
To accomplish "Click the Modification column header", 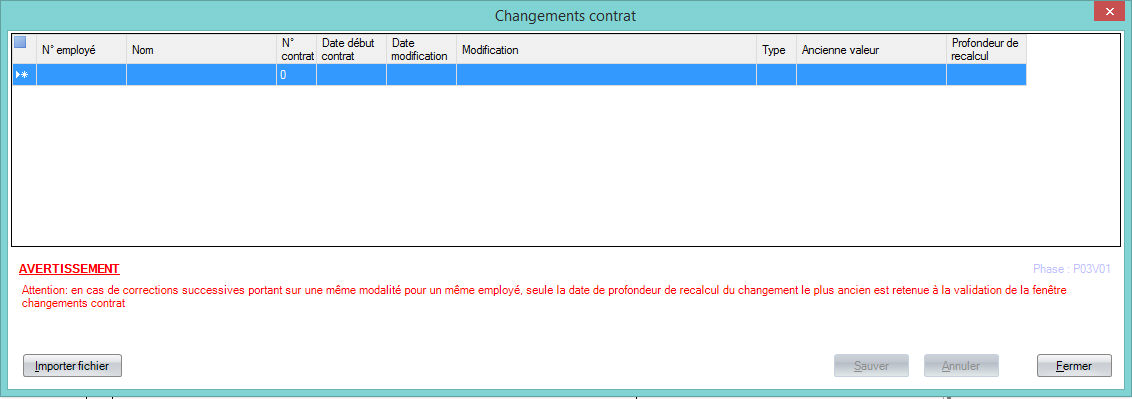I will tap(606, 50).
